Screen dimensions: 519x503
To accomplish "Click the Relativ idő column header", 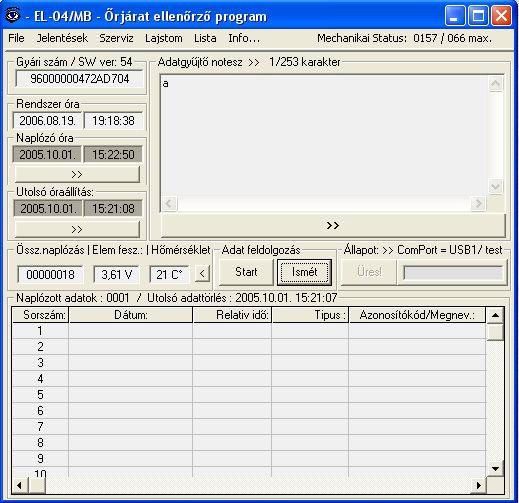I will [x=232, y=315].
